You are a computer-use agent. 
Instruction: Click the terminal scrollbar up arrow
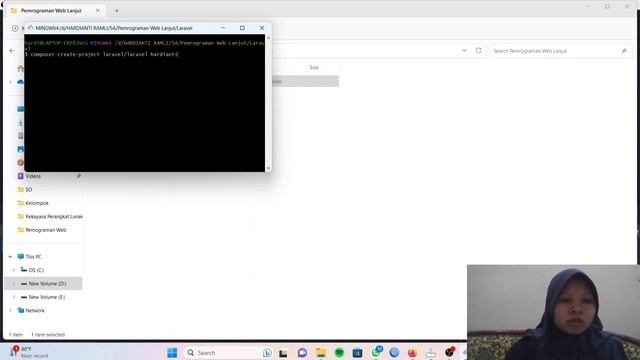[x=268, y=38]
